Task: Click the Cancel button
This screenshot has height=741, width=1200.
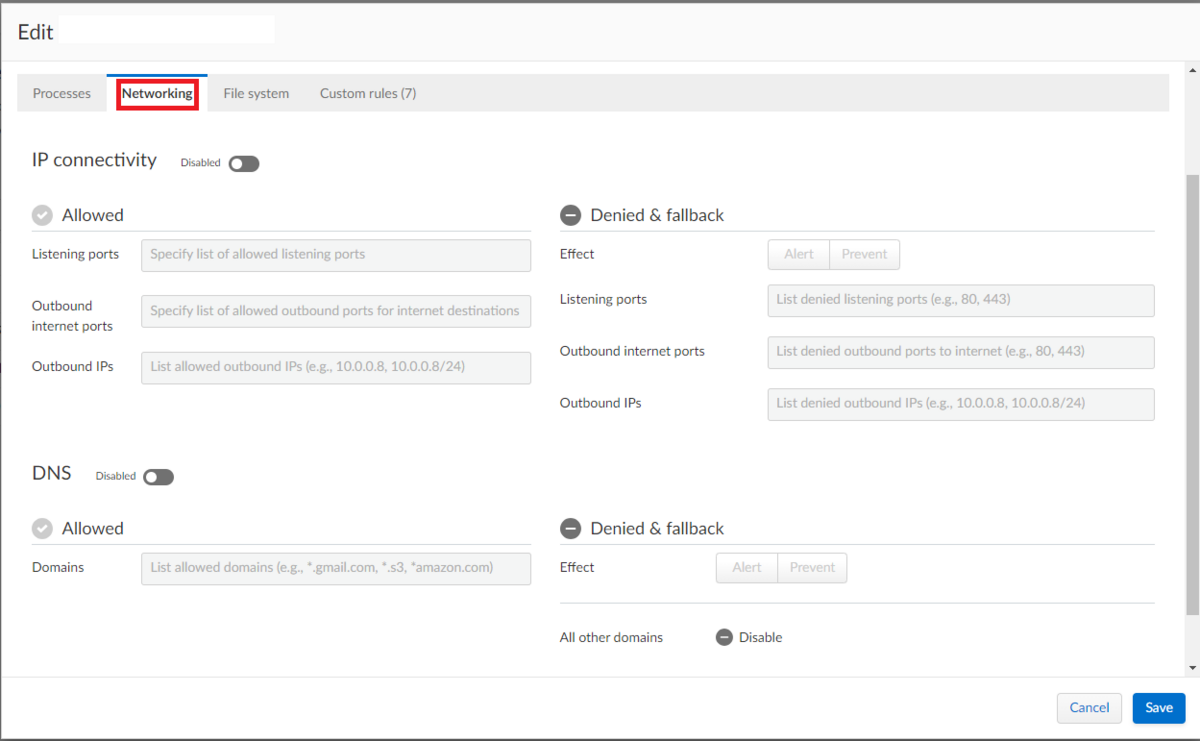Action: pyautogui.click(x=1089, y=707)
